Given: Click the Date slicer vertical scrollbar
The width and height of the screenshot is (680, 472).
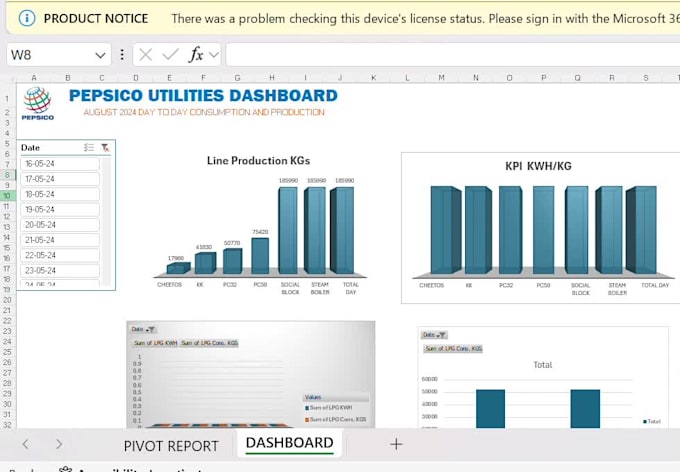Looking at the screenshot, I should point(106,221).
